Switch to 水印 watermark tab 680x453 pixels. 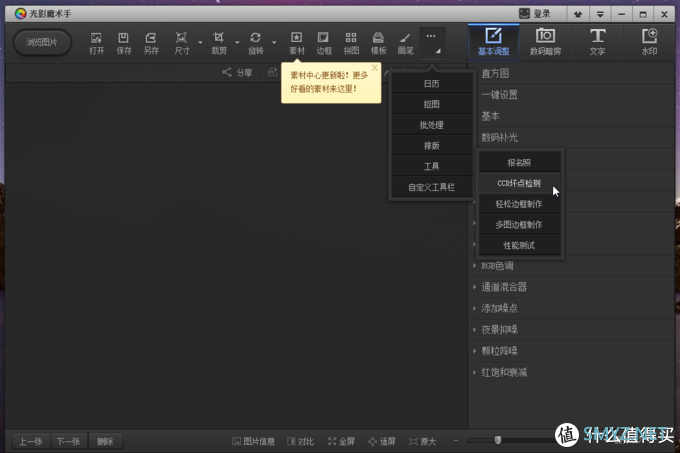pyautogui.click(x=649, y=42)
